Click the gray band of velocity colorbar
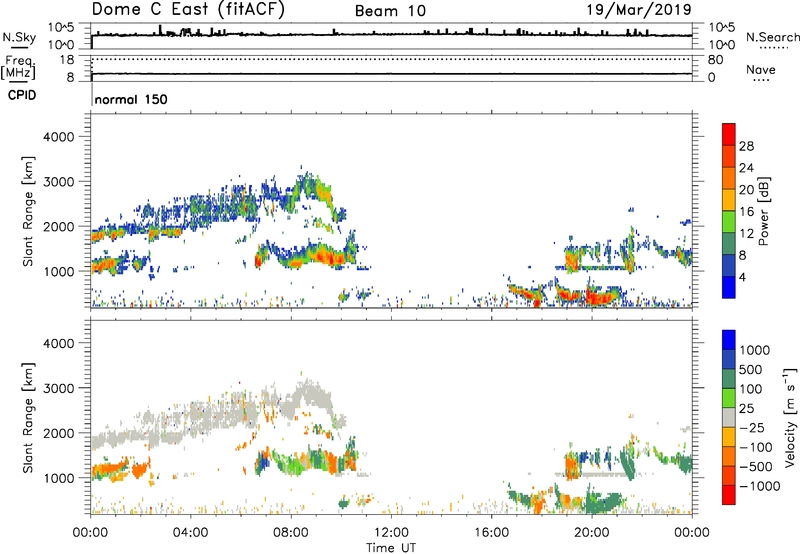Screen dimensions: 800x554 coord(729,417)
